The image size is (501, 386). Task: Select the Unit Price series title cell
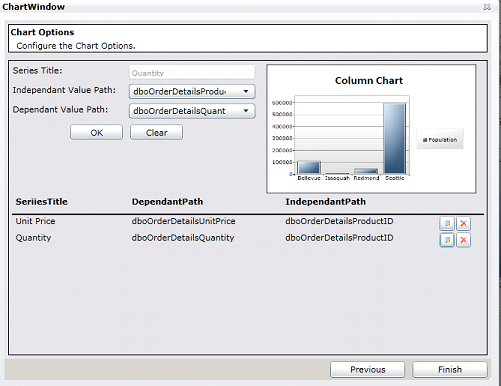click(35, 221)
